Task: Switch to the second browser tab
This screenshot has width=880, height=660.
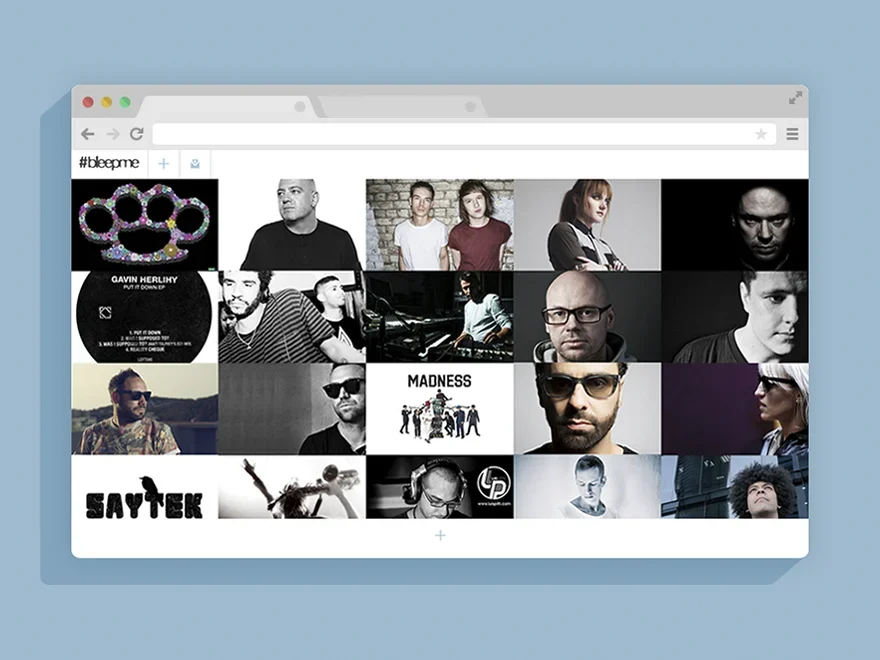Action: (400, 106)
